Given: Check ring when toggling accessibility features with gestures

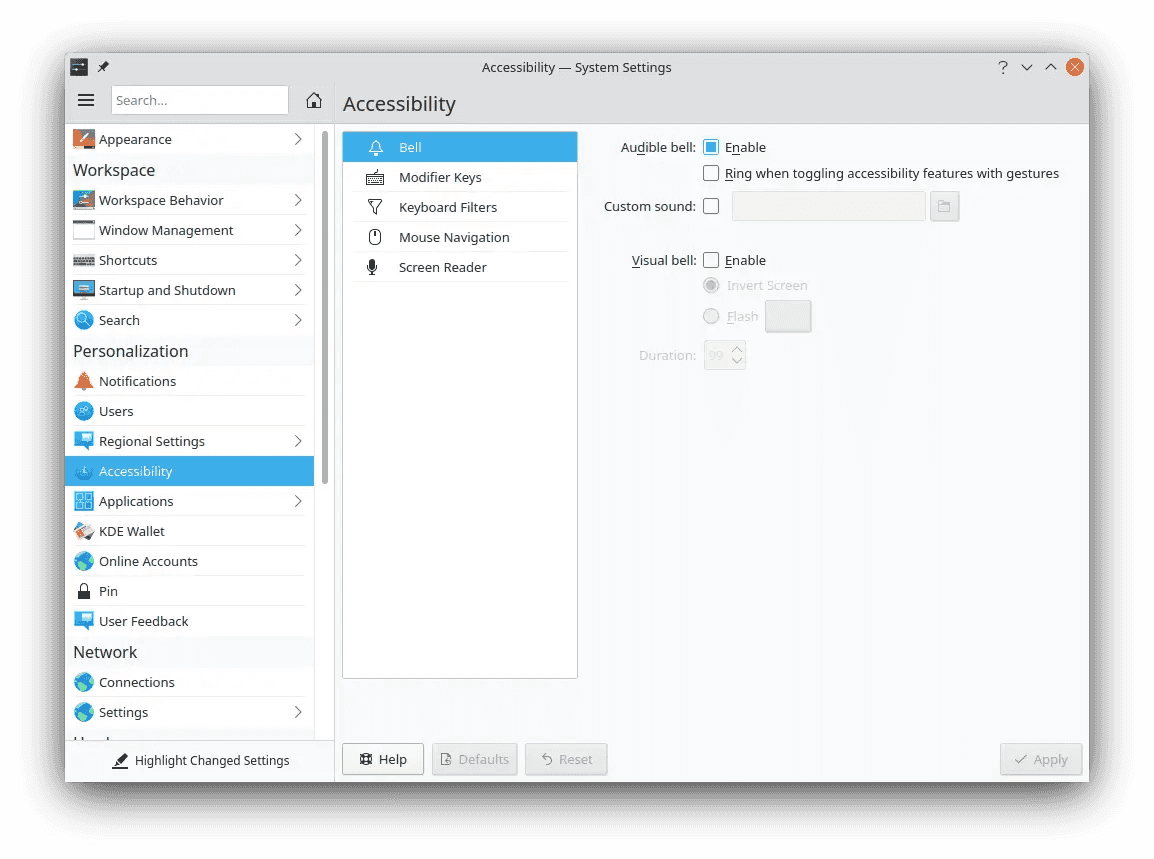Looking at the screenshot, I should [710, 173].
